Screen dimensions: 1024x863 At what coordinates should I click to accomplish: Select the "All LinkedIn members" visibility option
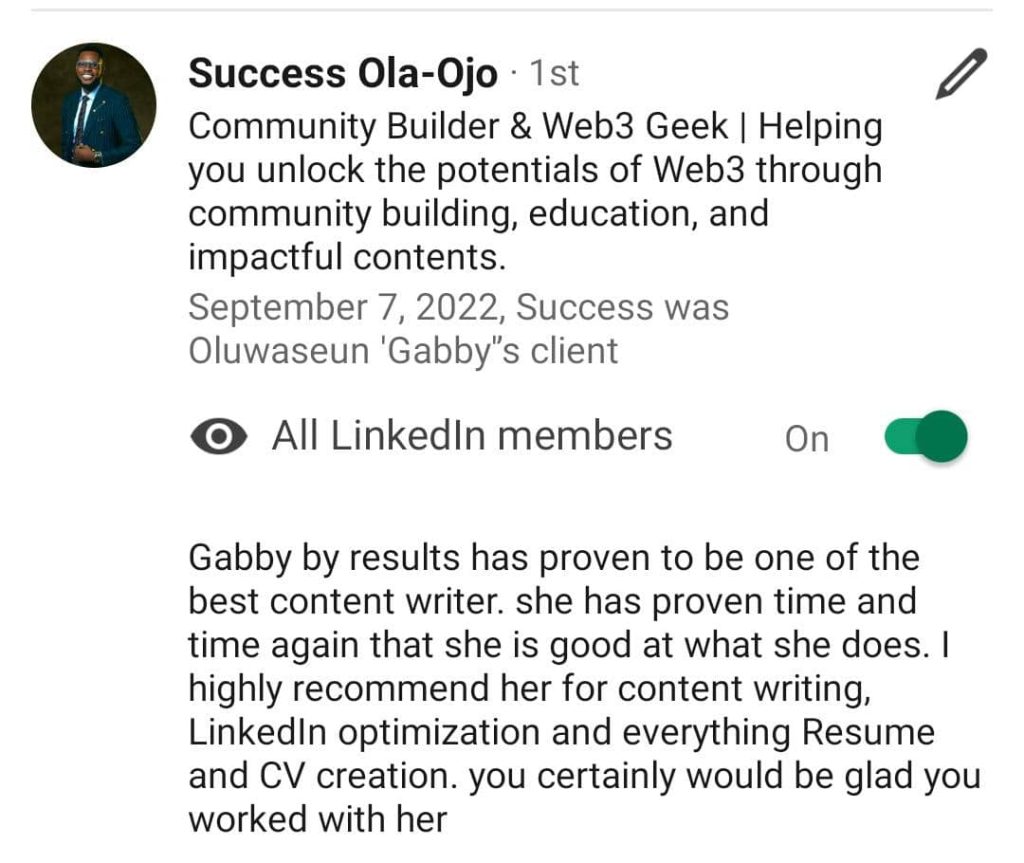pos(472,436)
